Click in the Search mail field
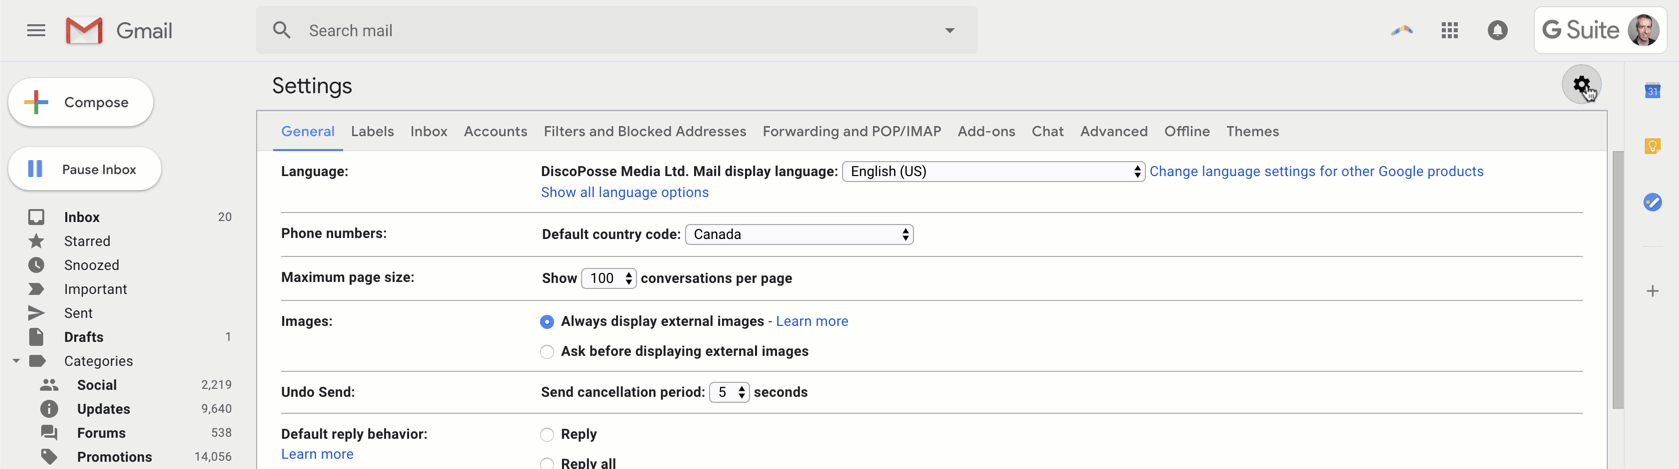 [615, 31]
